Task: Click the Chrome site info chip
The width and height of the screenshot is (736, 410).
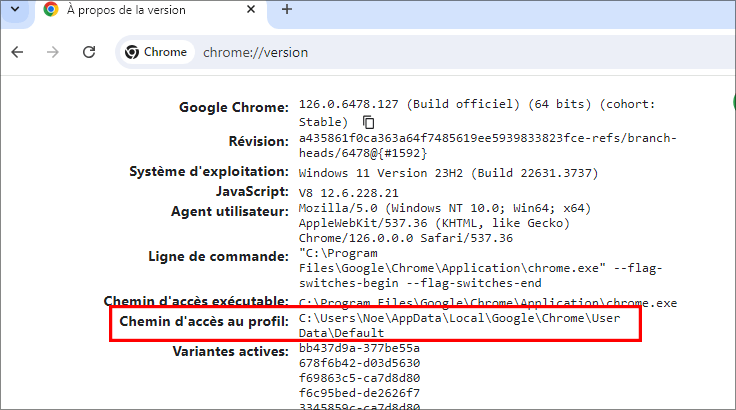Action: (156, 52)
